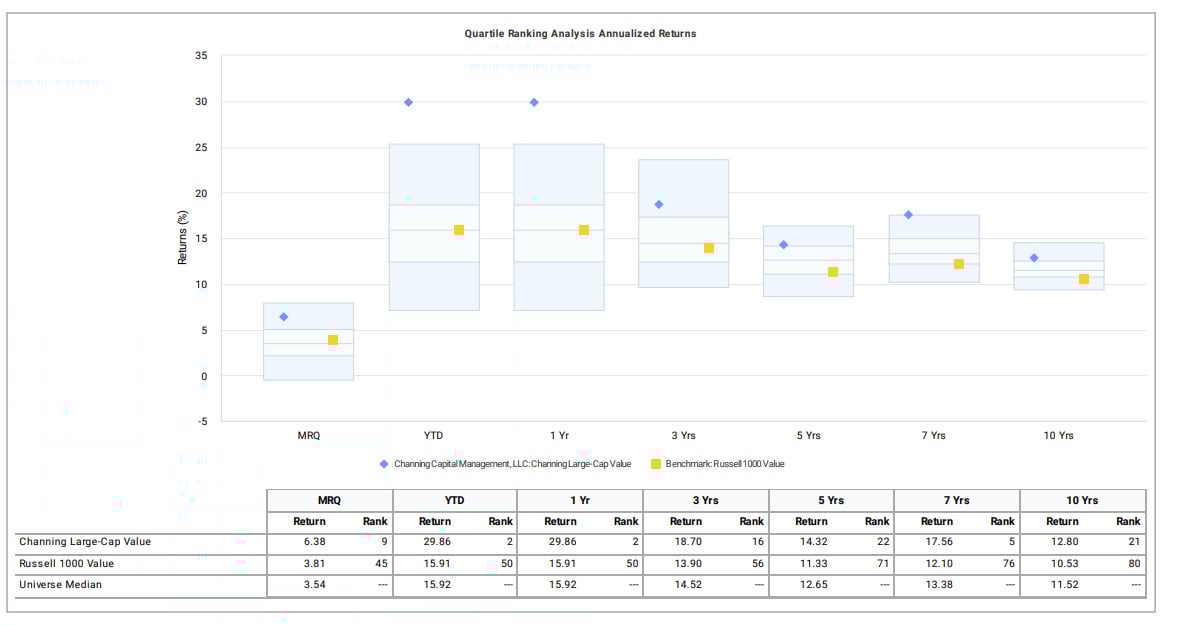Click the yellow benchmark square for YTD

click(458, 228)
